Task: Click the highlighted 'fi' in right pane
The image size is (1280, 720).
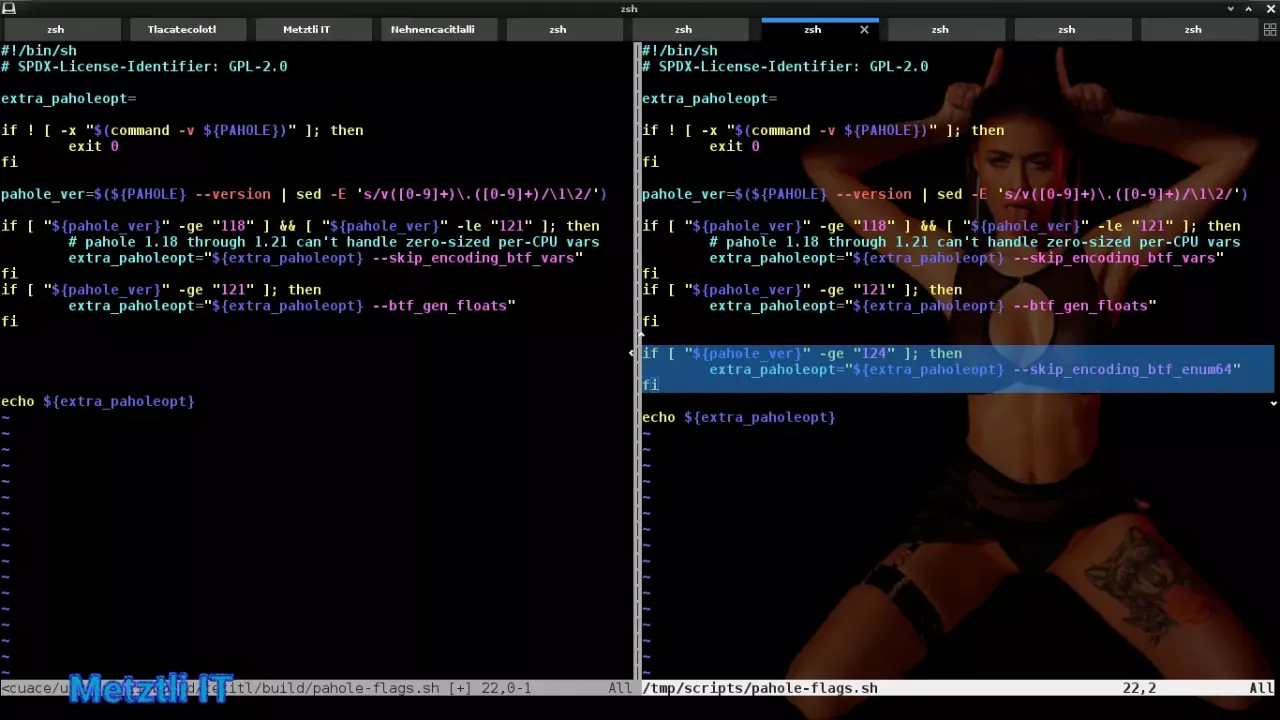Action: [650, 385]
